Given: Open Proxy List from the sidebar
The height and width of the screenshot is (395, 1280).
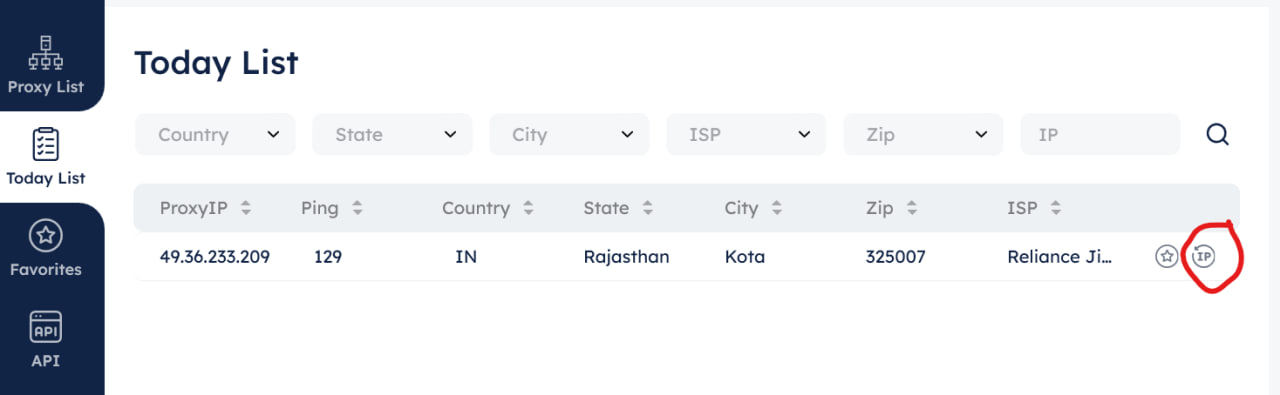Looking at the screenshot, I should coord(46,64).
